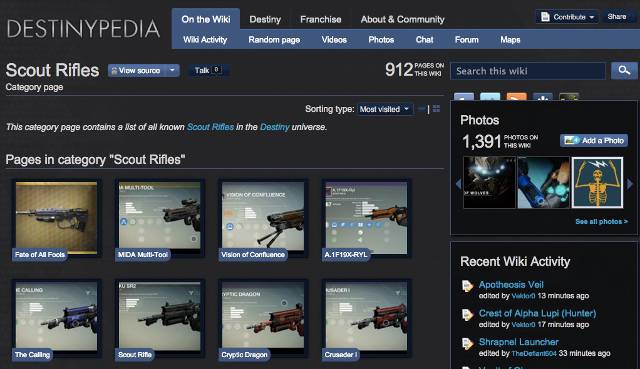Image resolution: width=640 pixels, height=369 pixels.
Task: Open the Maps menu item
Action: tap(510, 40)
